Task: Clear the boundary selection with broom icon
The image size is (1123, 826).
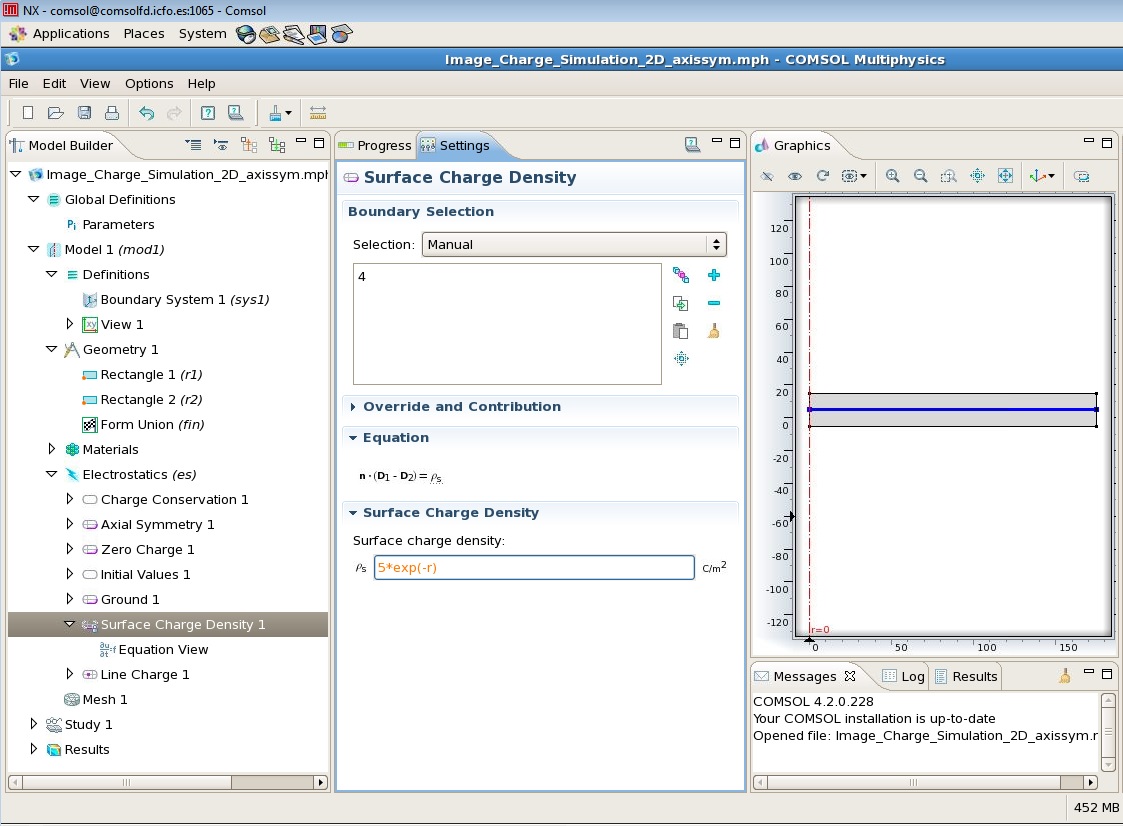Action: tap(713, 331)
